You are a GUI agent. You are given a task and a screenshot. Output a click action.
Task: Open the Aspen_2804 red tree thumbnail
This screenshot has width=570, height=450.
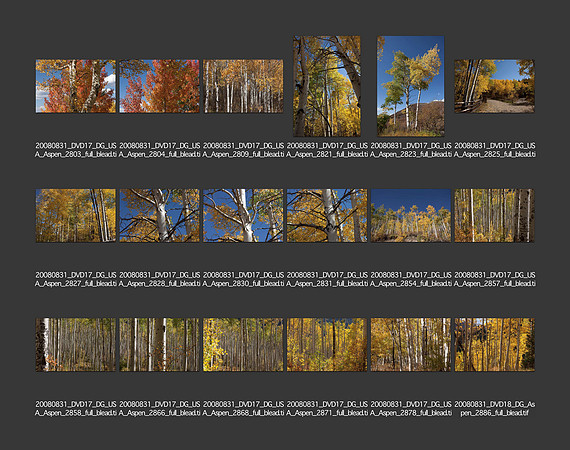click(x=159, y=86)
